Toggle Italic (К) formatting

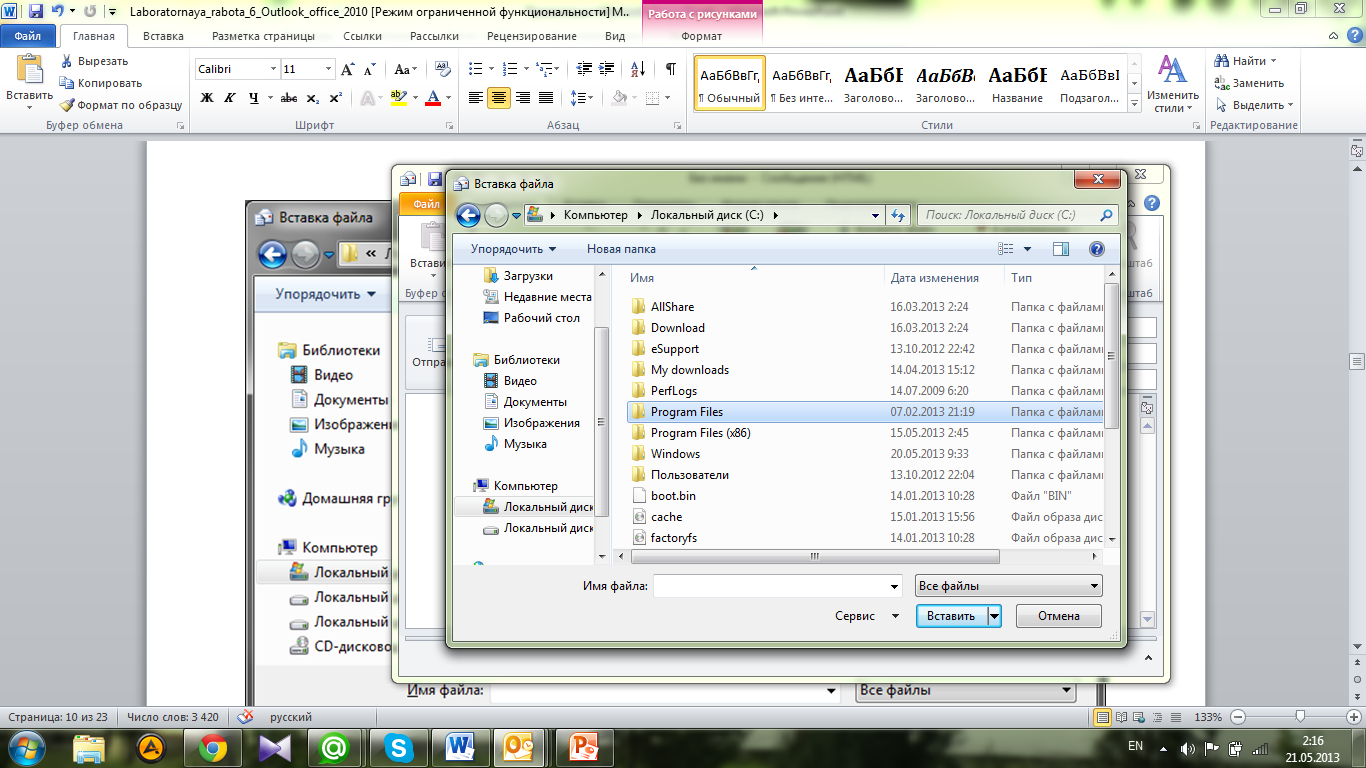(231, 98)
